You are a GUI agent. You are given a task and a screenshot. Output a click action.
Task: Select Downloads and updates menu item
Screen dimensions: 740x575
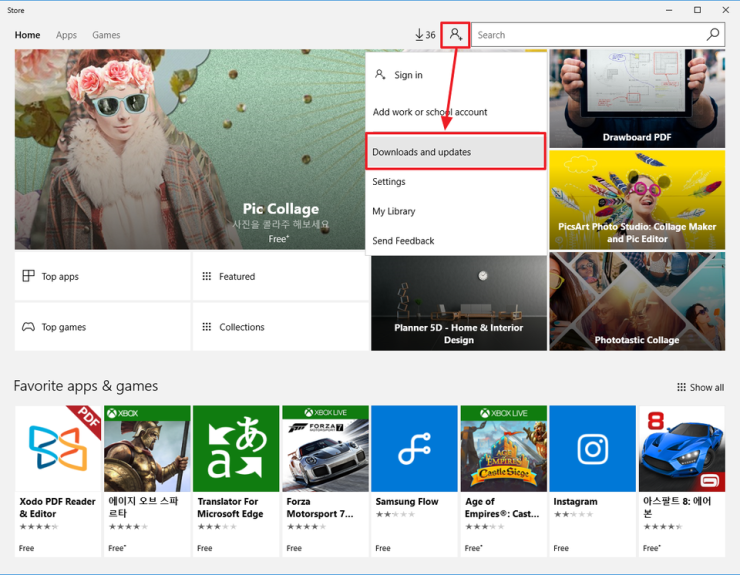coord(456,152)
